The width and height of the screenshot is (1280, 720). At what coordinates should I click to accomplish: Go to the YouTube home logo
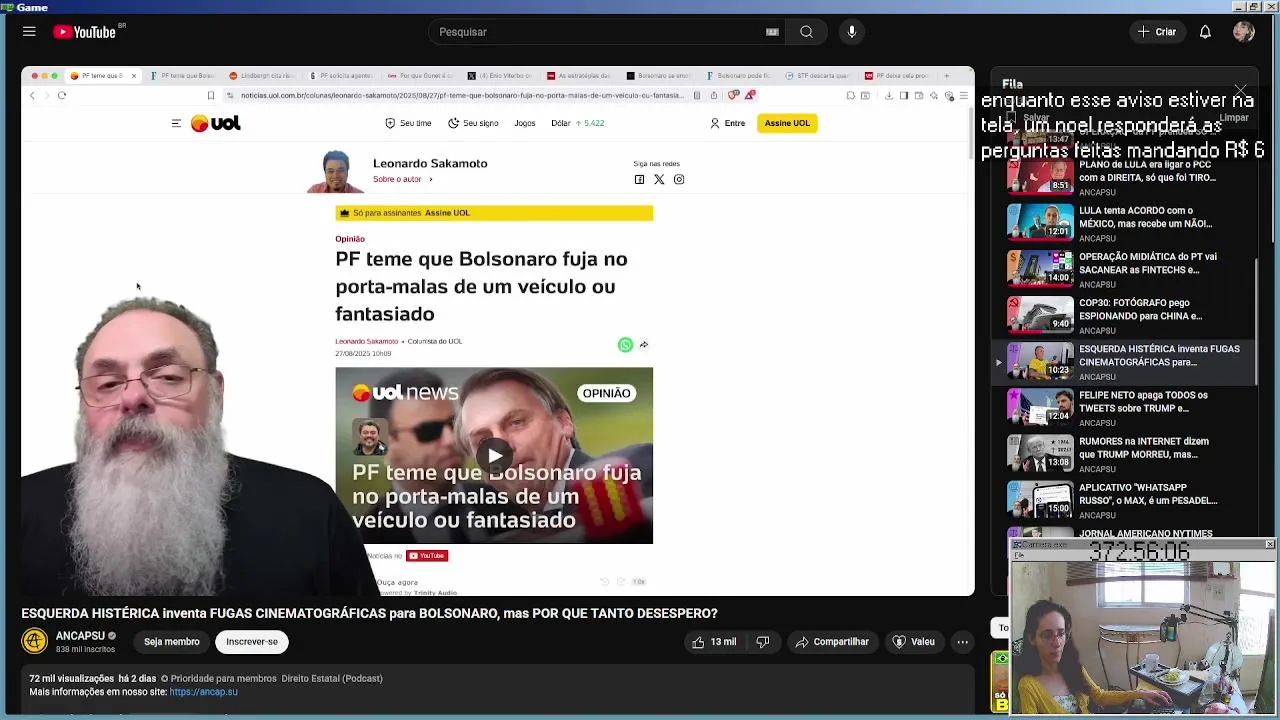point(85,32)
